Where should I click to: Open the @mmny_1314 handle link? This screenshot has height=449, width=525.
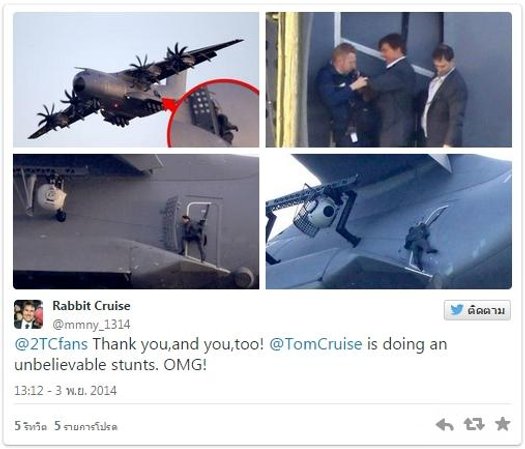(x=91, y=324)
